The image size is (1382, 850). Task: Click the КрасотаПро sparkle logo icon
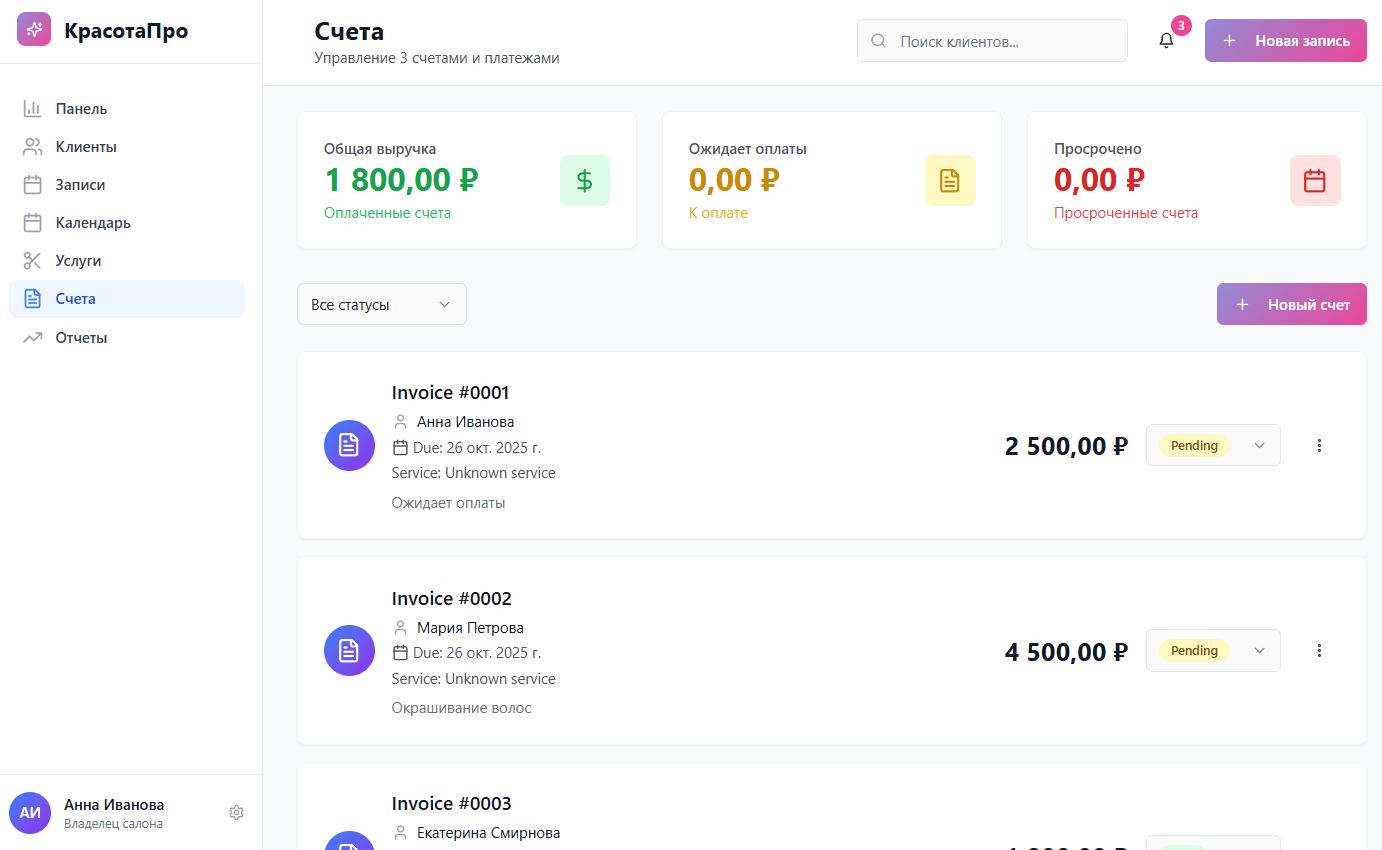[x=34, y=30]
